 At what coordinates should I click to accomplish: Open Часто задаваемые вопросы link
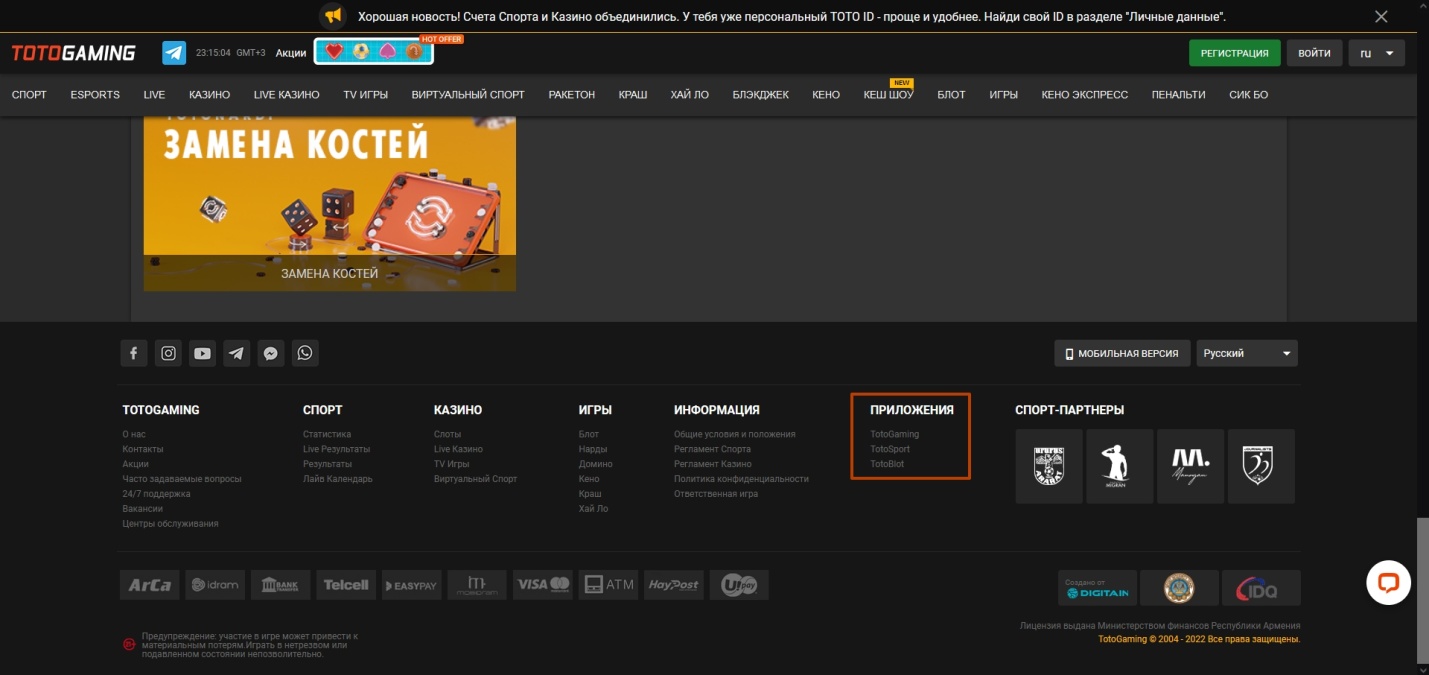[x=182, y=479]
